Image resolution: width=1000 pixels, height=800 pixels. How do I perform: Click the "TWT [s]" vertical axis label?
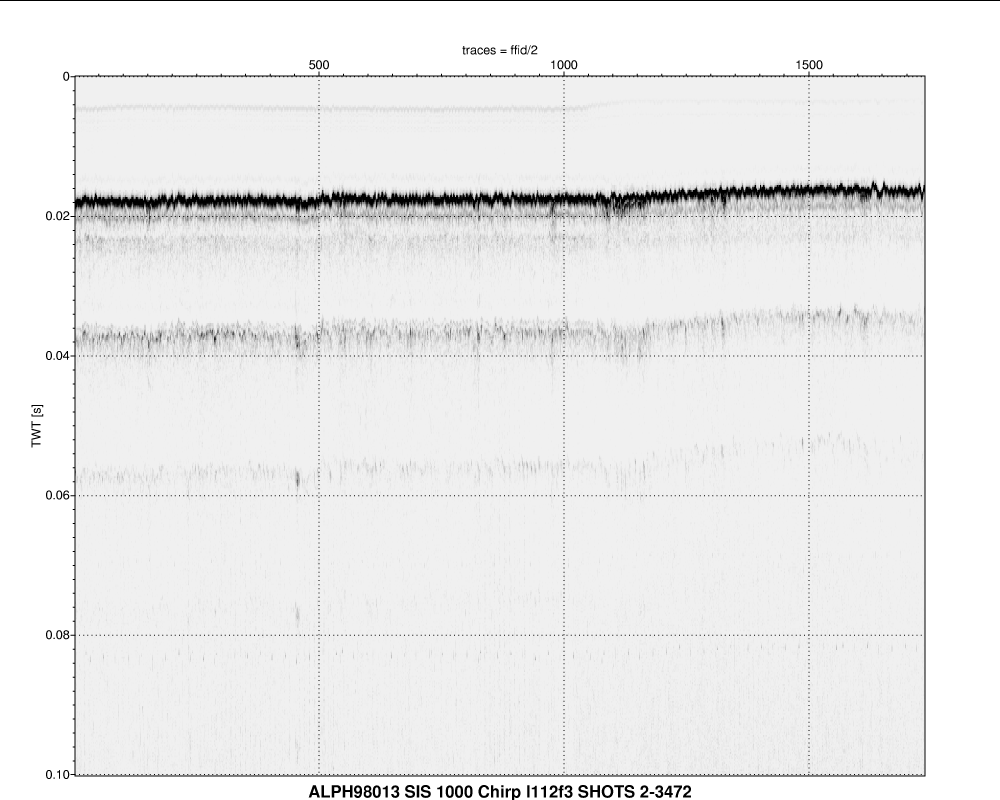tap(37, 425)
